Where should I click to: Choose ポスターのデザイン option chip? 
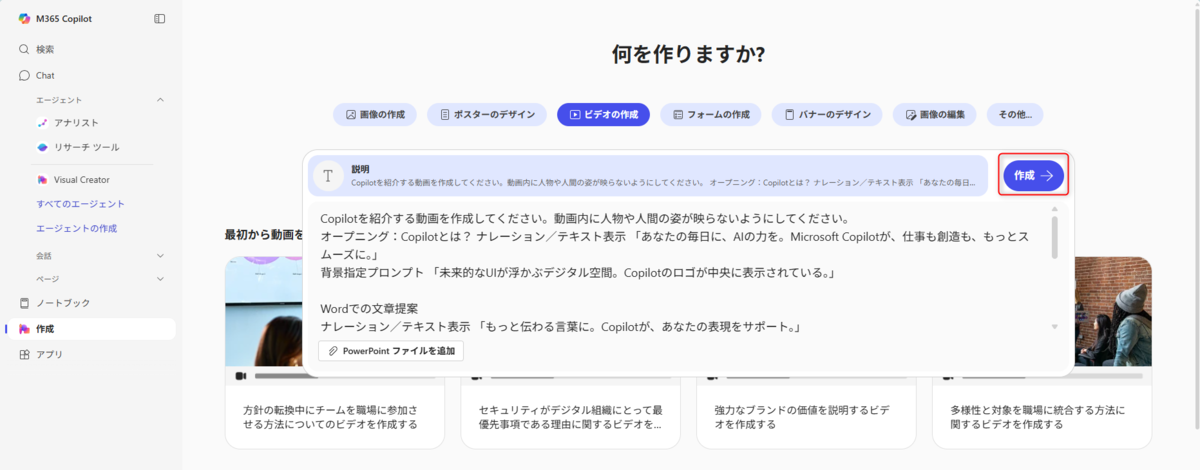pos(487,114)
